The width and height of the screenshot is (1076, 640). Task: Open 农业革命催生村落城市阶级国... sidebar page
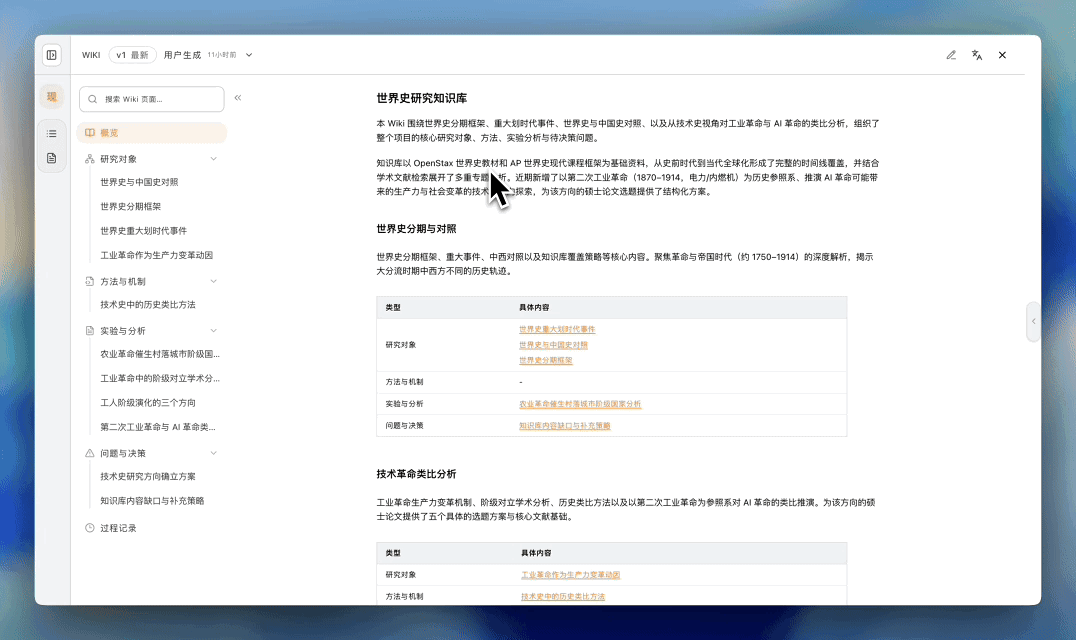(160, 355)
